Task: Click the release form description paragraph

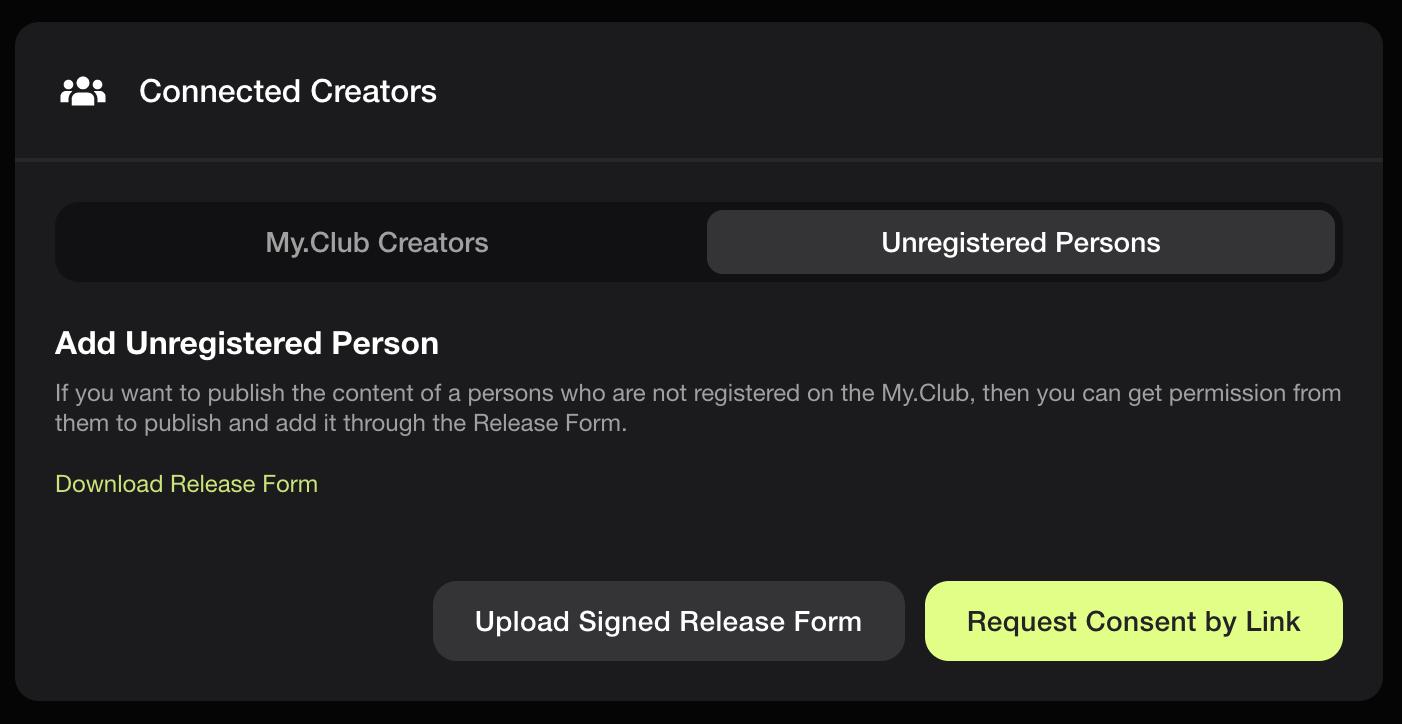Action: pos(698,408)
